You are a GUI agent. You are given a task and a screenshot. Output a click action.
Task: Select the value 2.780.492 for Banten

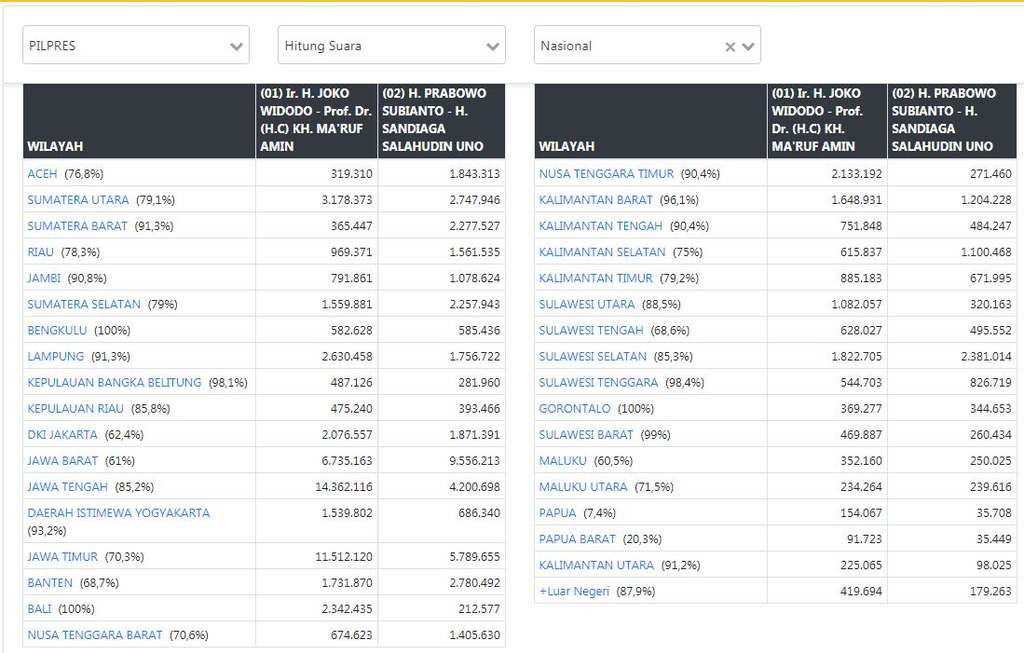tap(475, 583)
